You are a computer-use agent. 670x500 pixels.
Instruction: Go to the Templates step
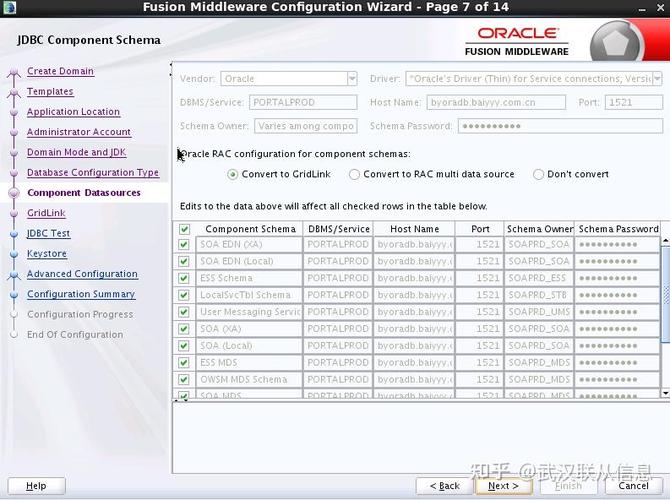click(x=50, y=91)
